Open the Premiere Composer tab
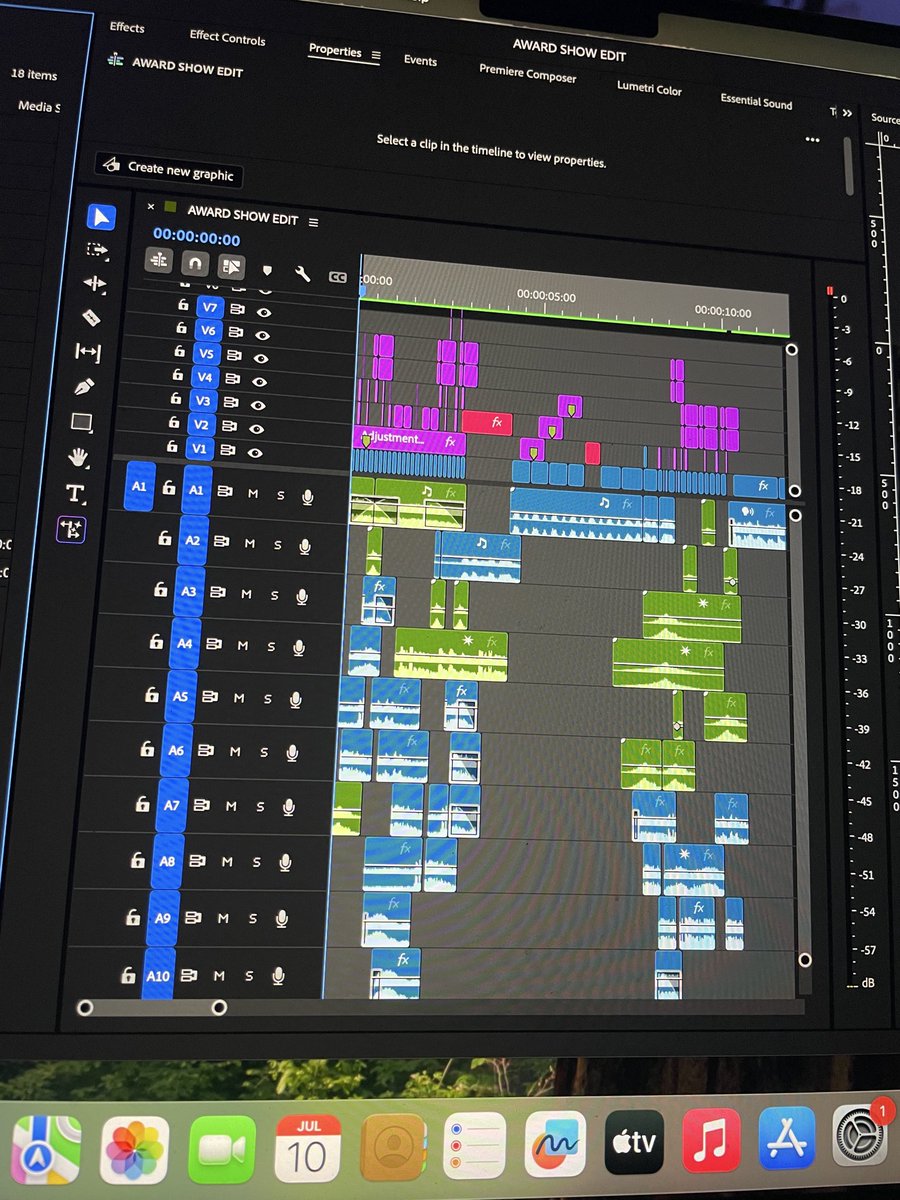The height and width of the screenshot is (1200, 900). [x=528, y=73]
